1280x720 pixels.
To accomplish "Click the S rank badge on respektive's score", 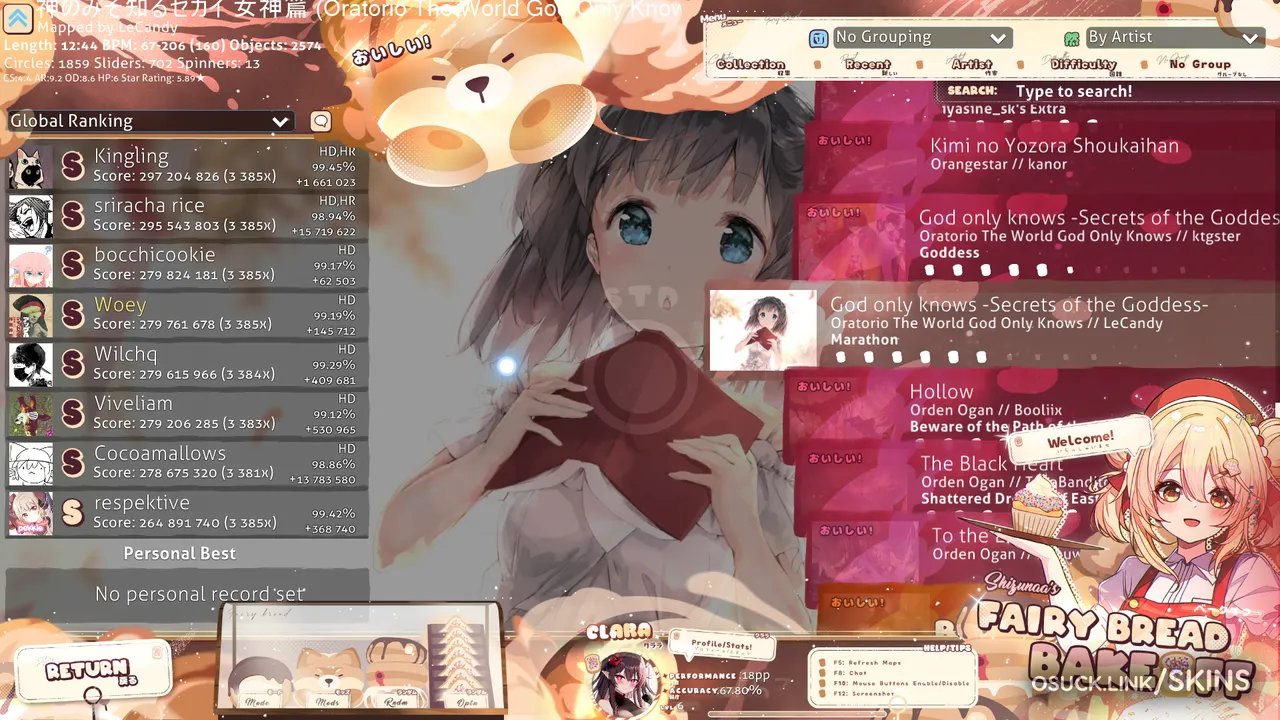I will tap(72, 513).
